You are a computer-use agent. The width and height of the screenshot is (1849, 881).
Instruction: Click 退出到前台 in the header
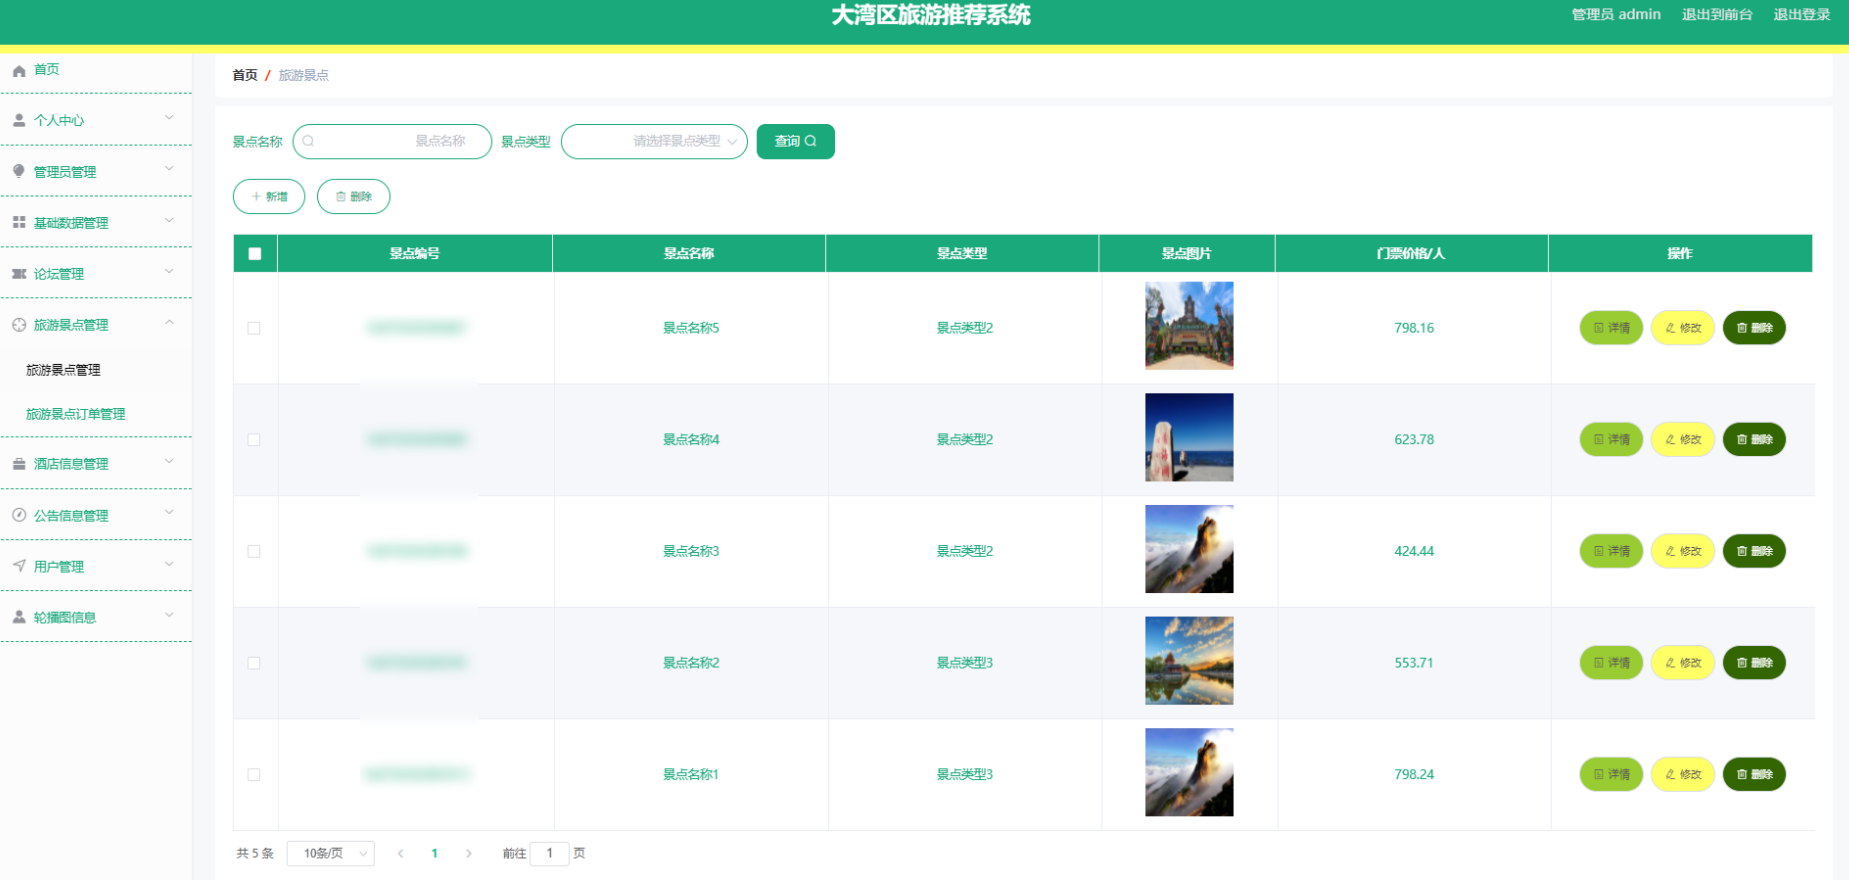pyautogui.click(x=1717, y=14)
